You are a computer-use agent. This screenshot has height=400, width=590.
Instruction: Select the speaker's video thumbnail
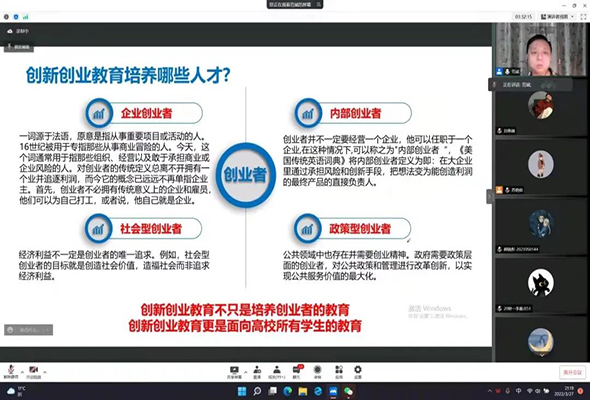click(x=540, y=49)
